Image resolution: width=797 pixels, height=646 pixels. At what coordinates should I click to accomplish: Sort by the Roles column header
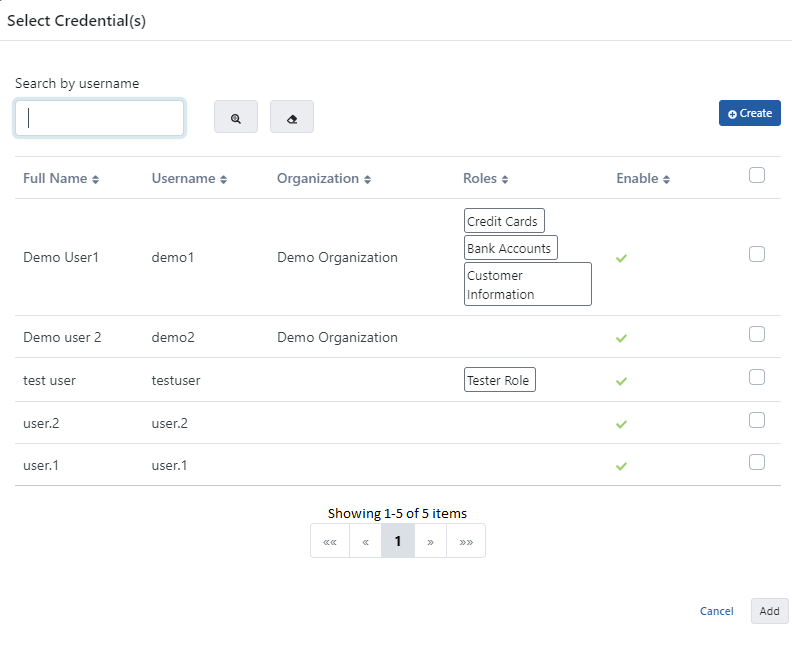click(486, 179)
